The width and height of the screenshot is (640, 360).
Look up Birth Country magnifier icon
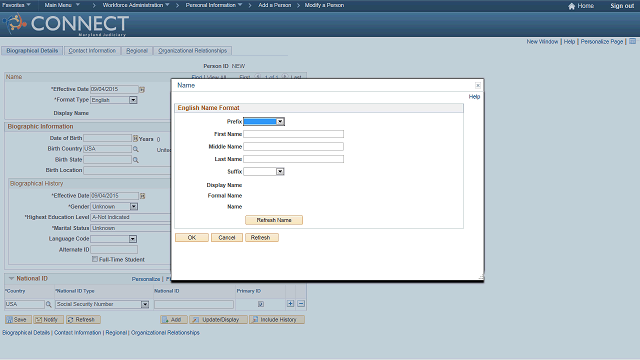(x=136, y=149)
